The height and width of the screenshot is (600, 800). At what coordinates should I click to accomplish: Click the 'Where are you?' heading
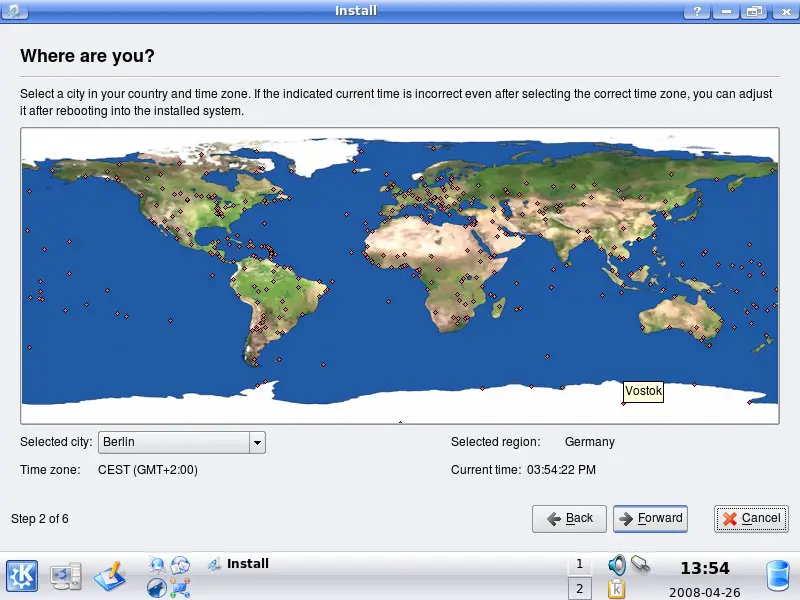87,56
